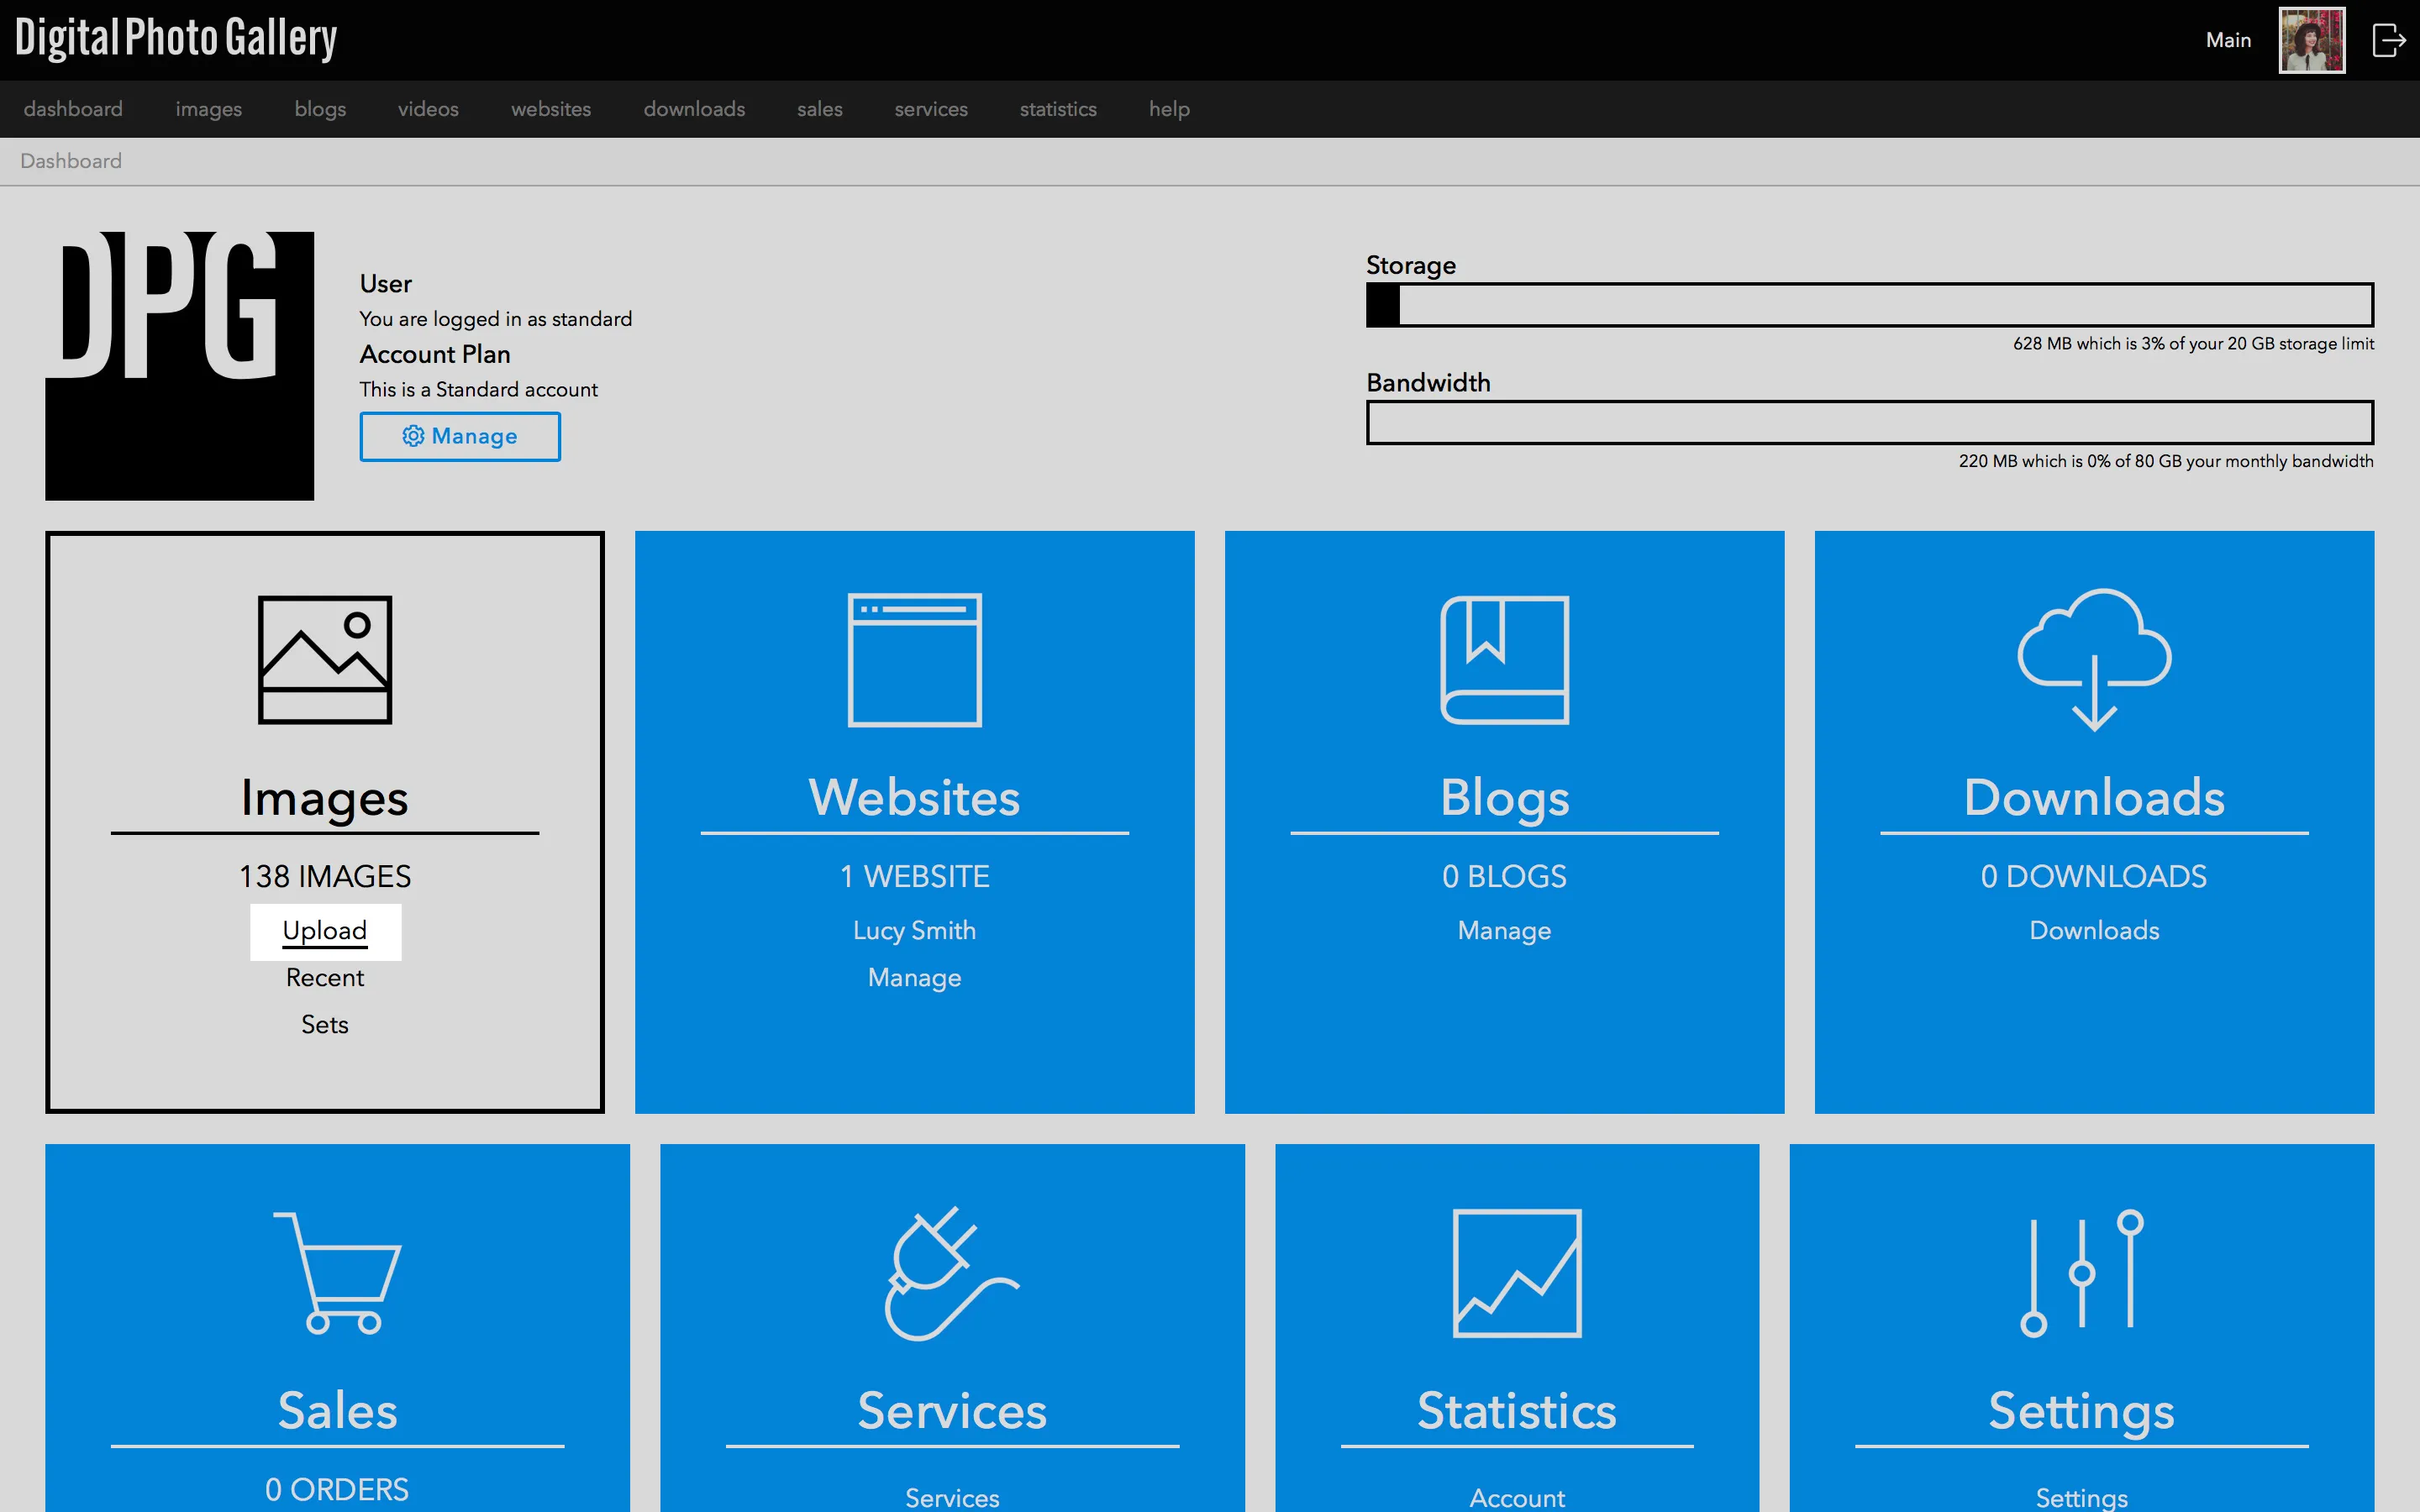2420x1512 pixels.
Task: Open Recent images link
Action: tap(324, 977)
